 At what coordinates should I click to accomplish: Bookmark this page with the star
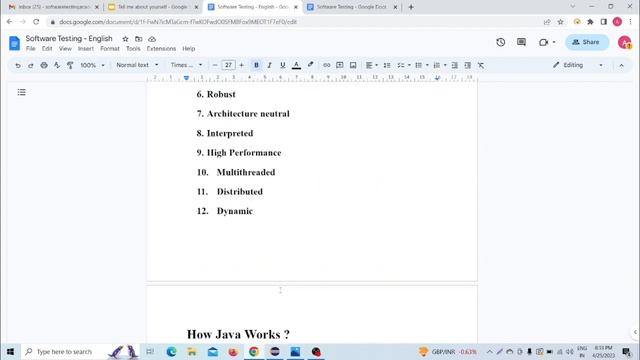tap(560, 22)
